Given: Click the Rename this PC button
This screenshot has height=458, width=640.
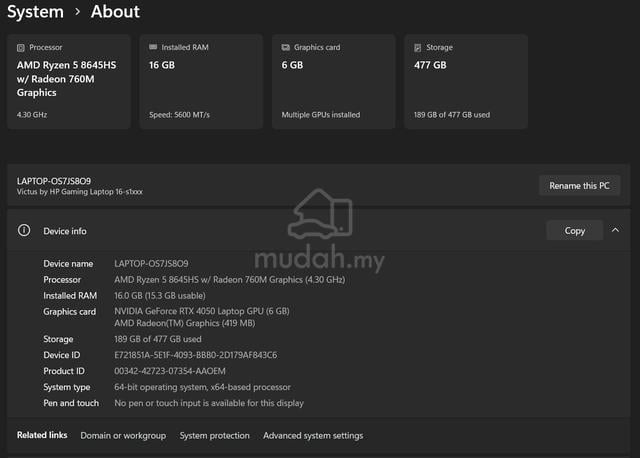Looking at the screenshot, I should (x=580, y=186).
